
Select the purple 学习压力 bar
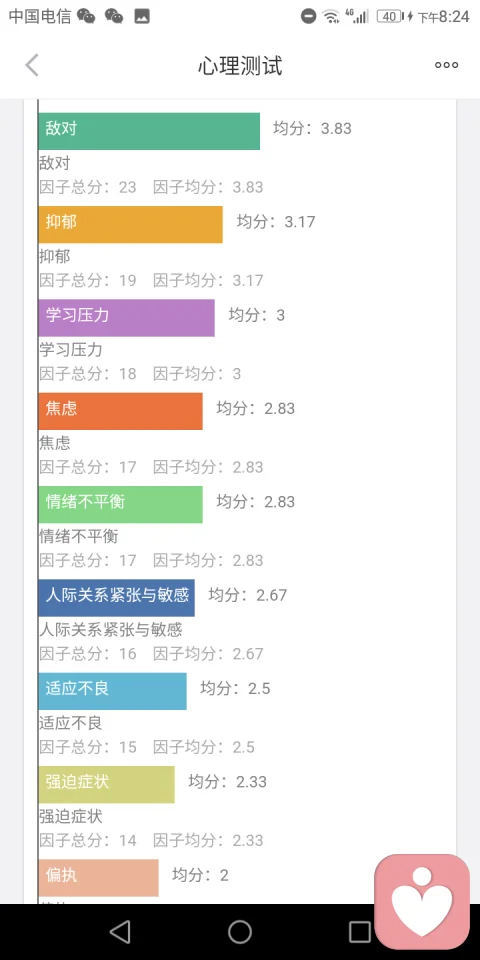point(127,318)
